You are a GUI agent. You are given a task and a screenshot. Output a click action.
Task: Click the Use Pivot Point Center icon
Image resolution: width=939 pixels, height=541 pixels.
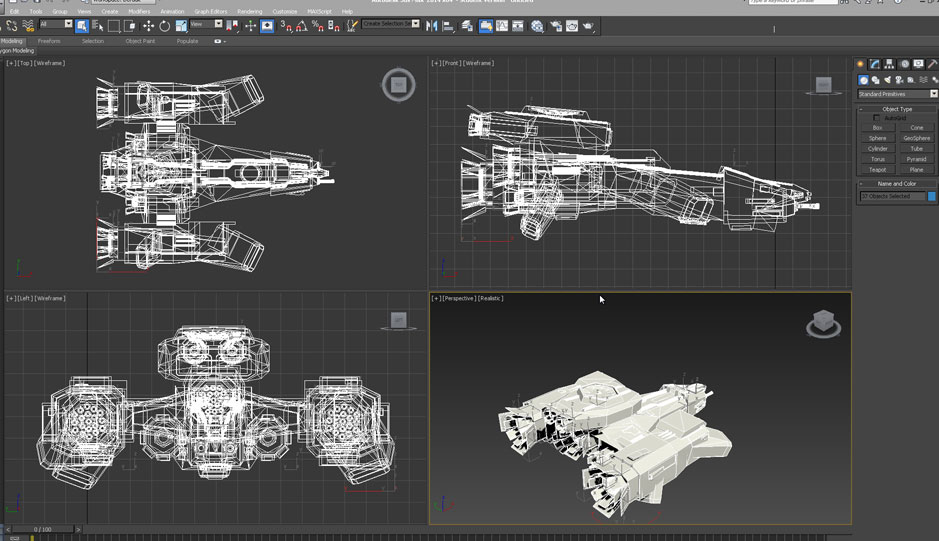pos(232,26)
